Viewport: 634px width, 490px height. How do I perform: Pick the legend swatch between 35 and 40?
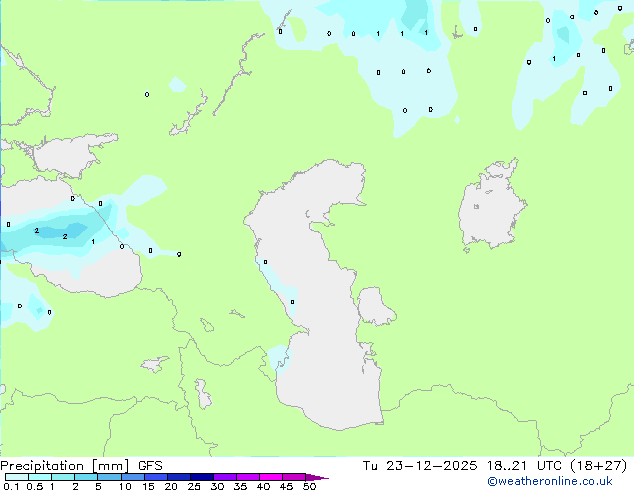click(247, 477)
